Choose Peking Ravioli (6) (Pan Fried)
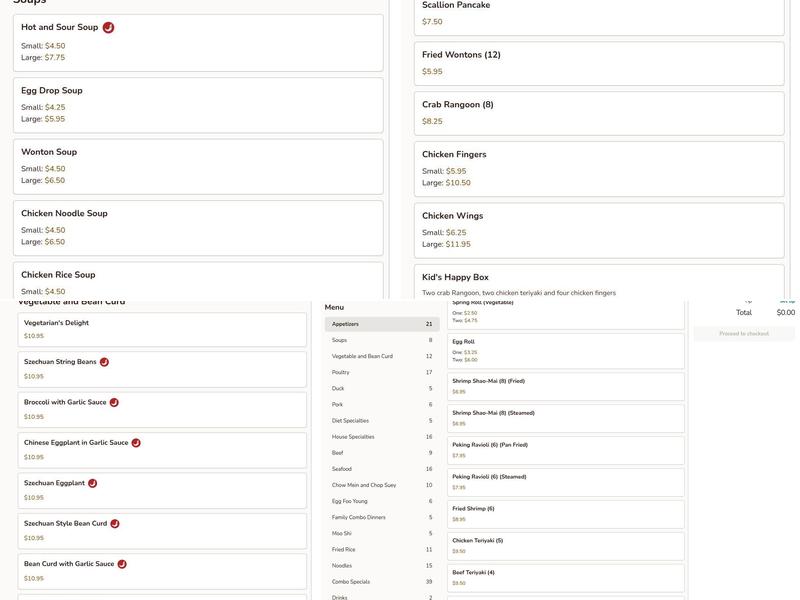Screen dimensions: 800x600 [565, 451]
